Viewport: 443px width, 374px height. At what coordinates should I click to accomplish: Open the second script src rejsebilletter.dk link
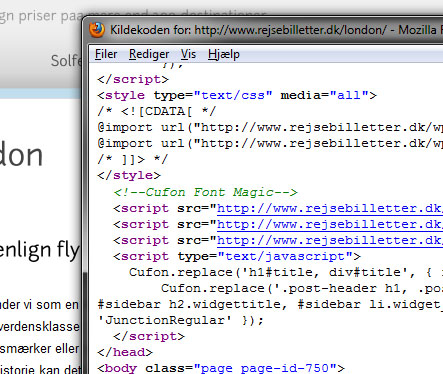(x=330, y=225)
